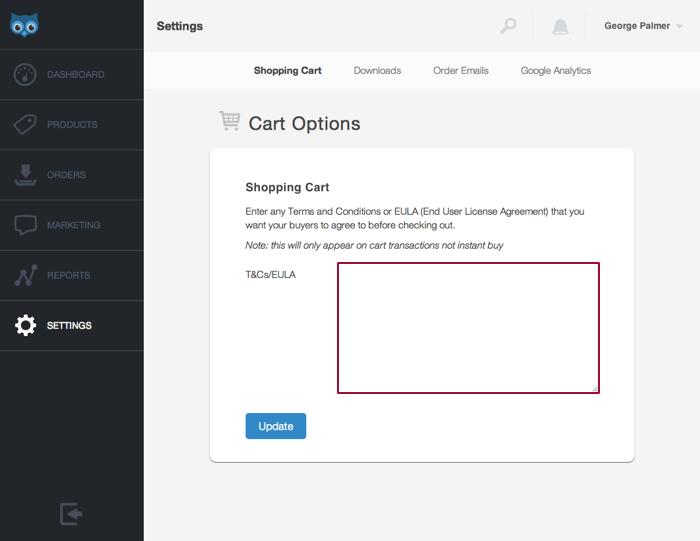The width and height of the screenshot is (700, 541).
Task: Show notifications via the bell icon
Action: point(560,26)
